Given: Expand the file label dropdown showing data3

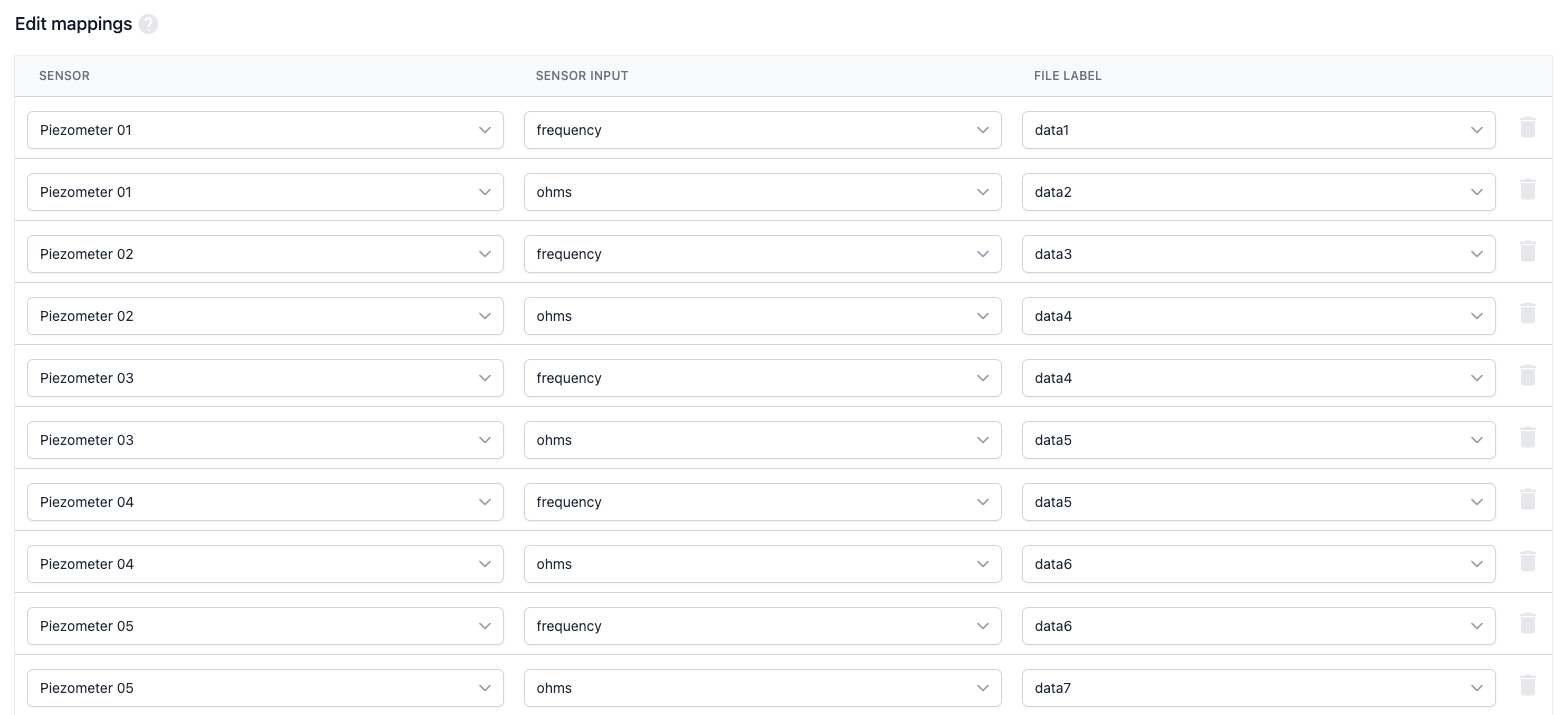Looking at the screenshot, I should pos(1258,254).
